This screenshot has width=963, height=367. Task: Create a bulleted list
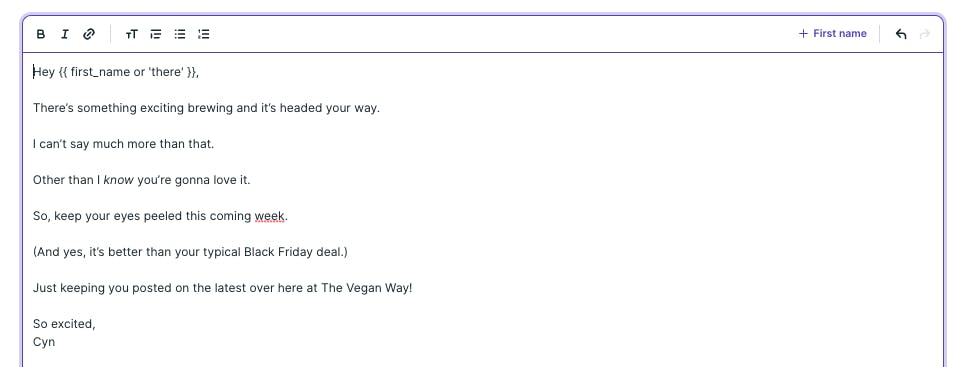point(180,34)
